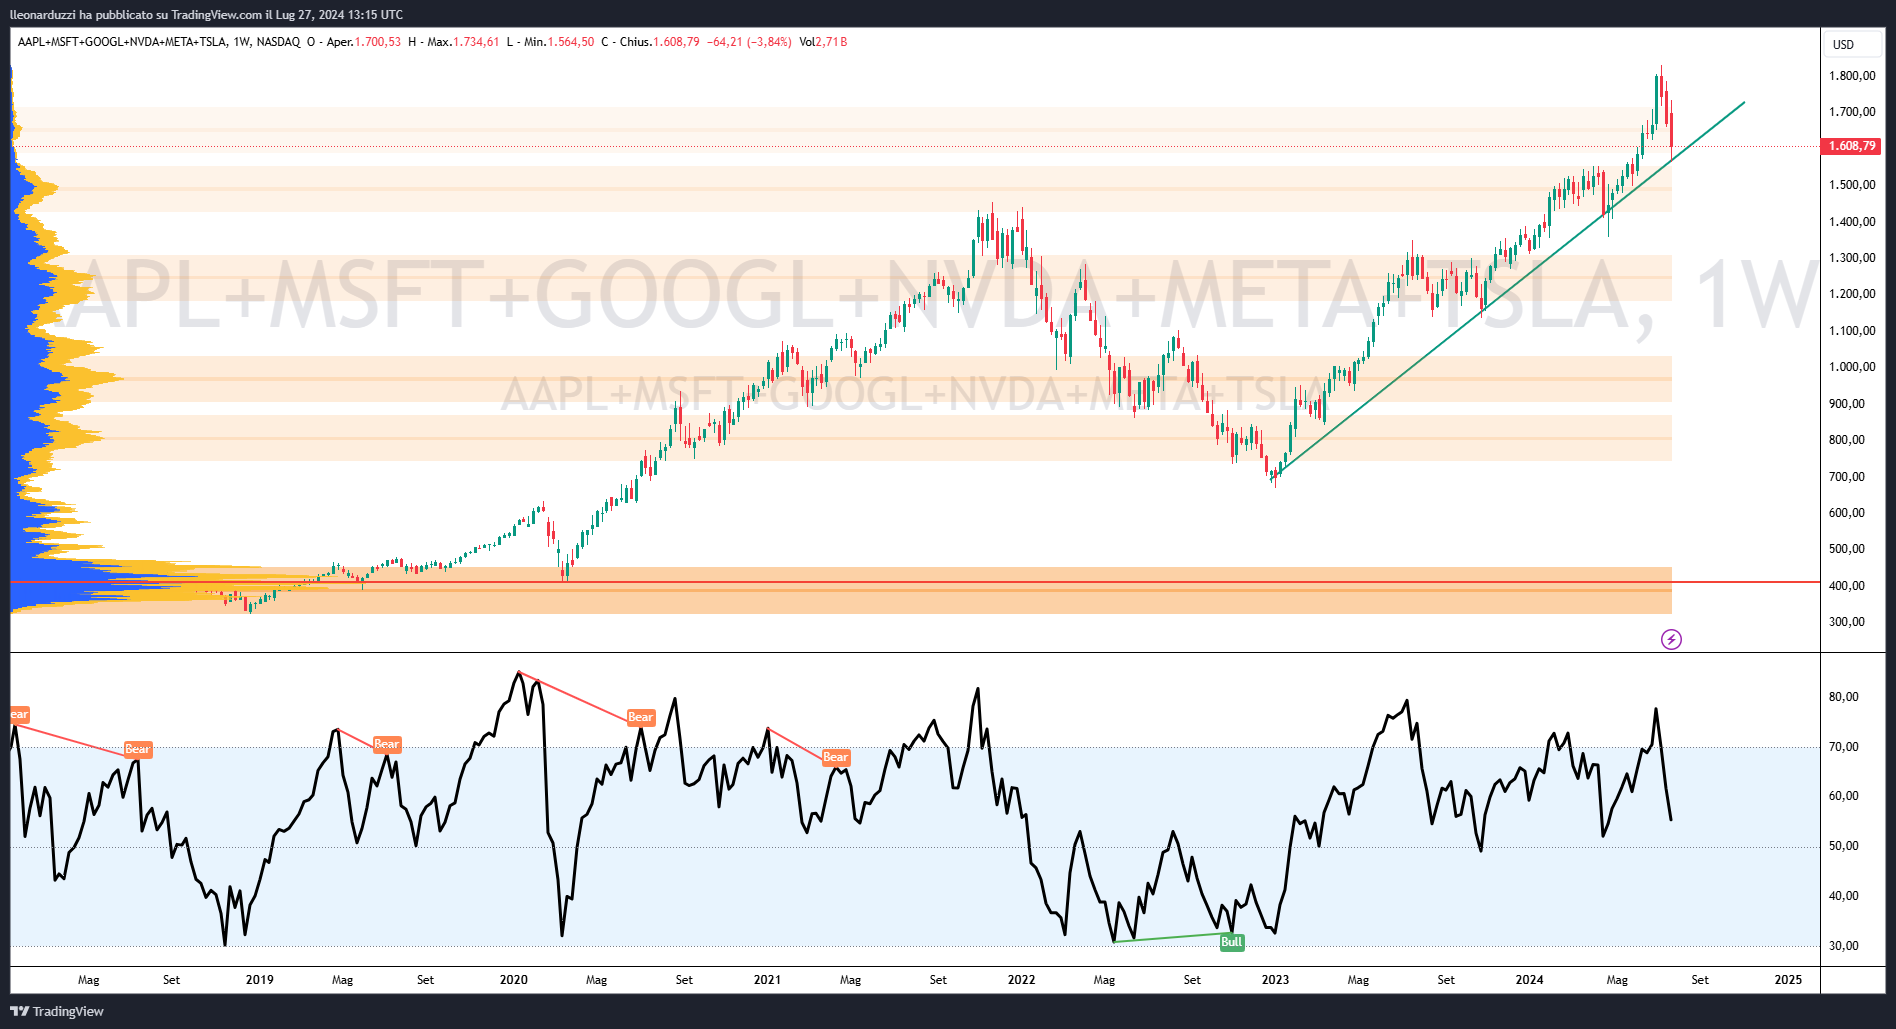Click the red current price tag 1.608,79
This screenshot has height=1029, width=1896.
tap(1852, 146)
